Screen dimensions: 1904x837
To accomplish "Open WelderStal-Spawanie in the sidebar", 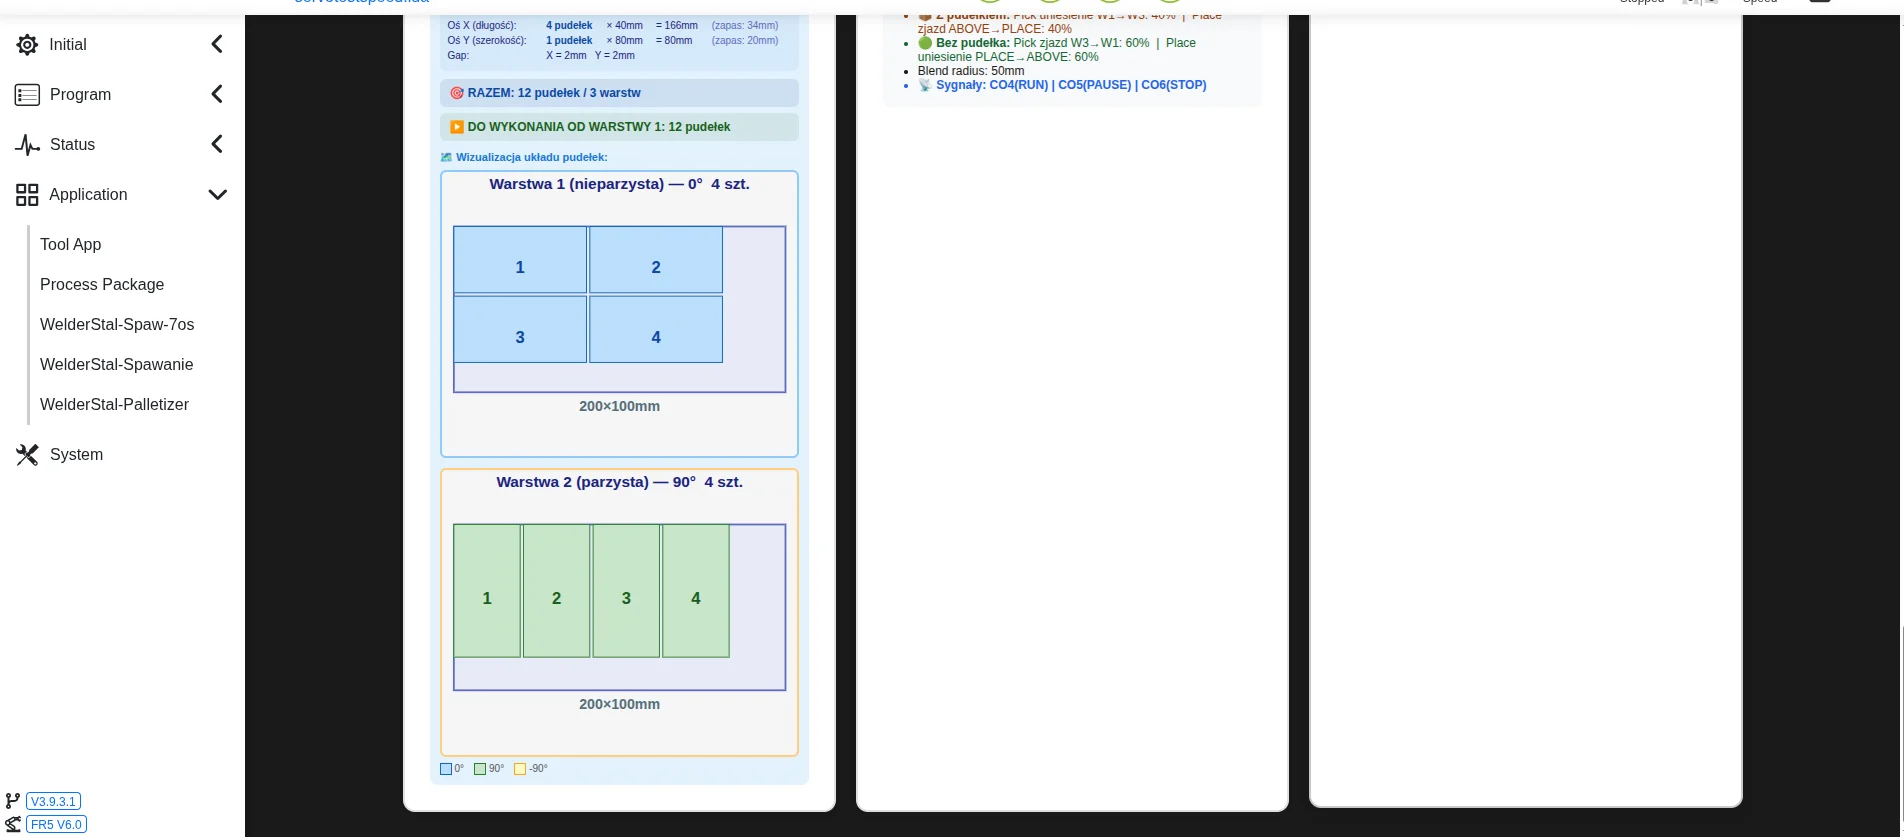I will click(117, 364).
